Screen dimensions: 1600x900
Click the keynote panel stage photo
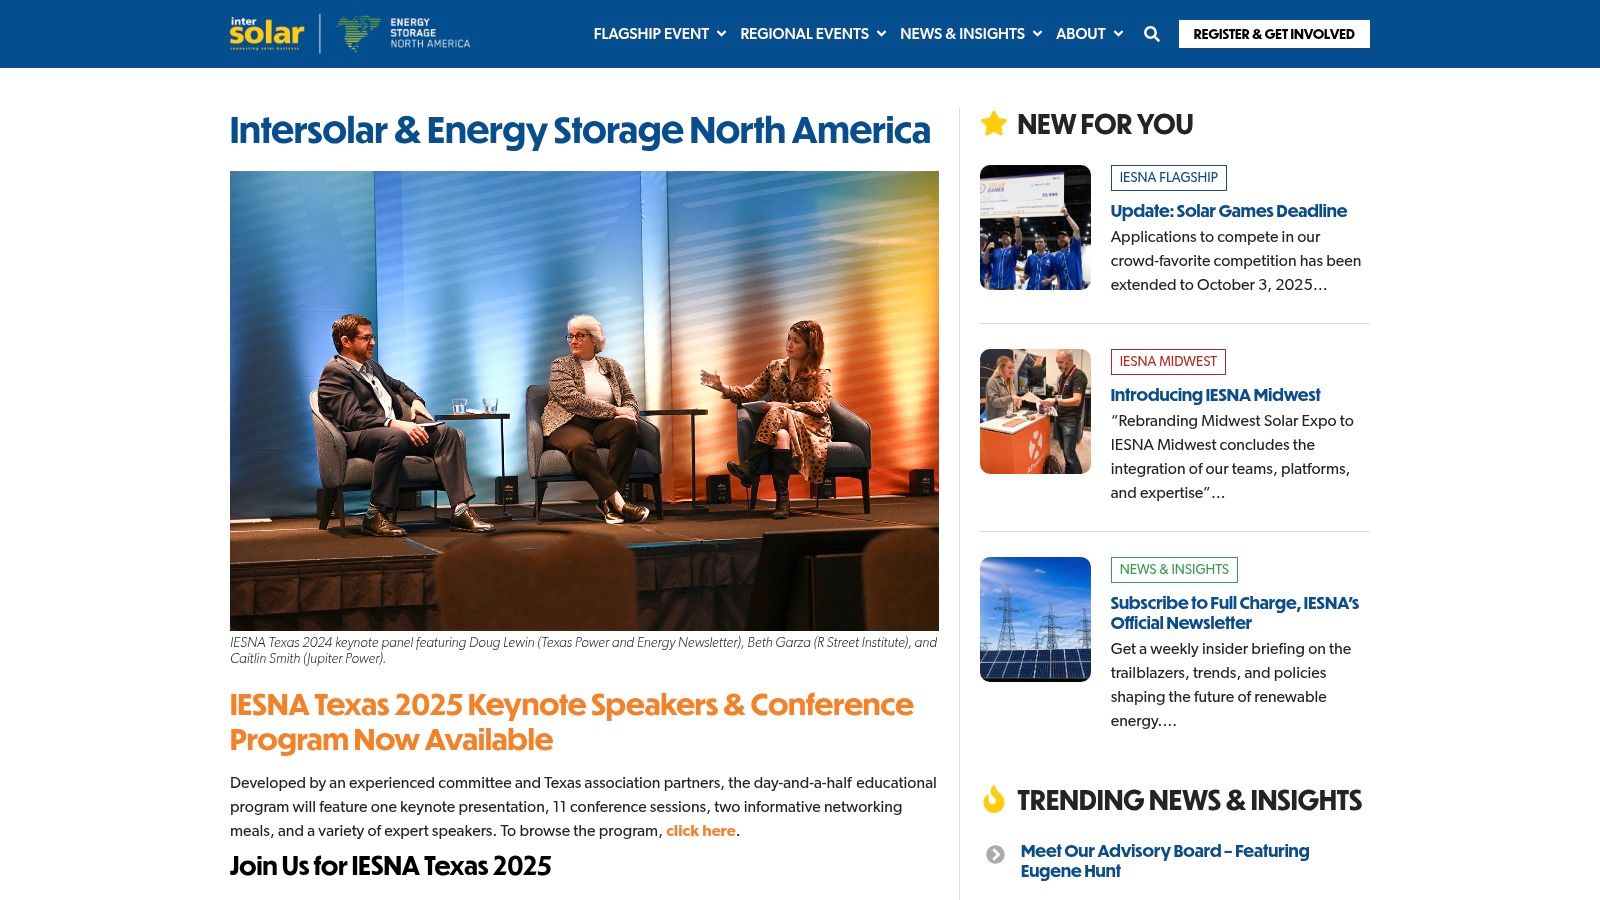click(584, 400)
